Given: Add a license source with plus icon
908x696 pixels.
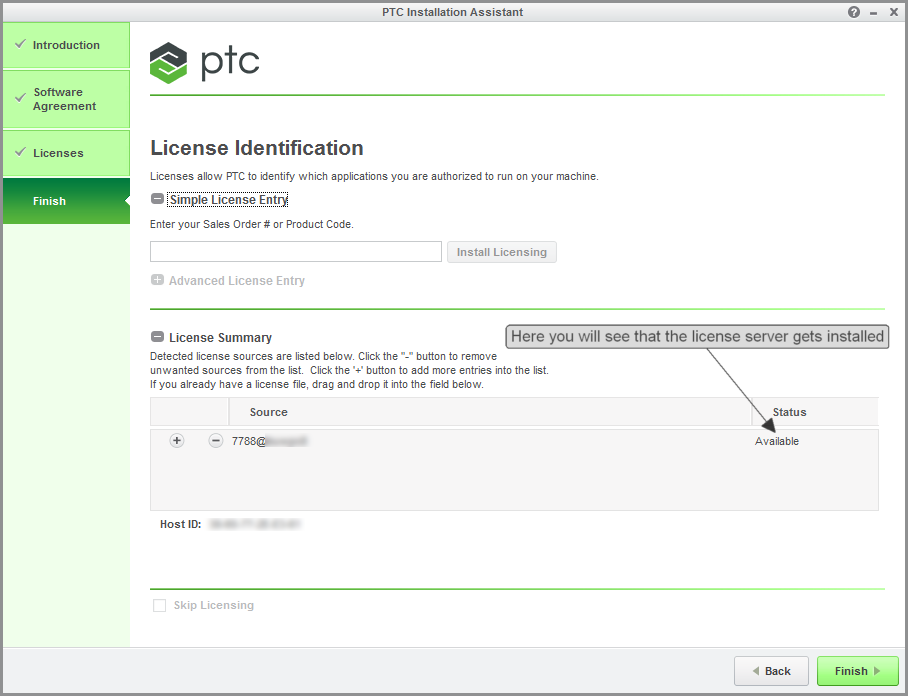Looking at the screenshot, I should 177,441.
